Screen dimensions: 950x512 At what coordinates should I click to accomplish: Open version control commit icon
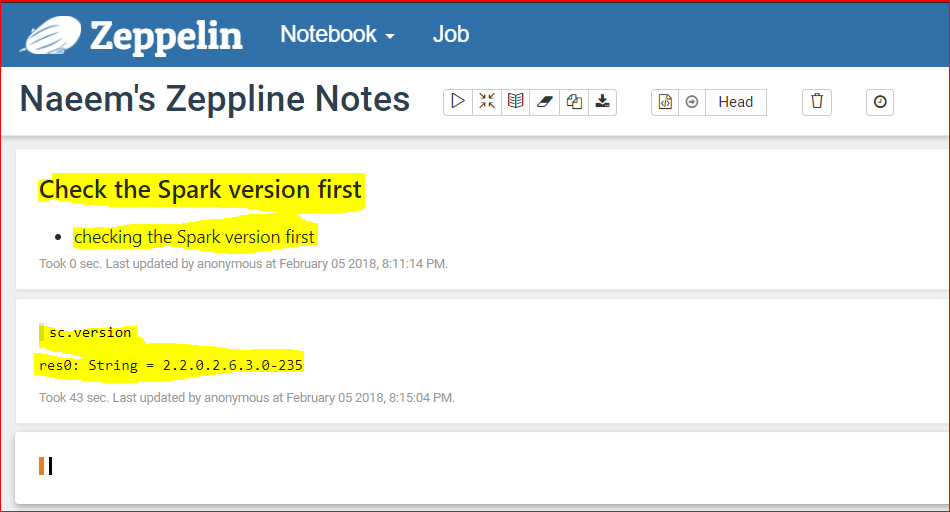coord(665,102)
